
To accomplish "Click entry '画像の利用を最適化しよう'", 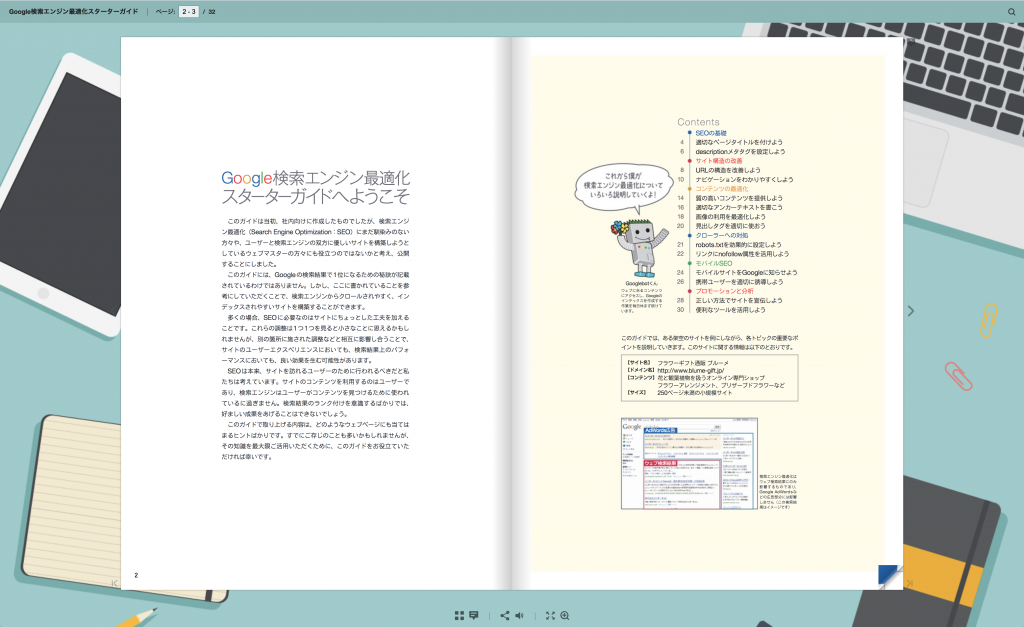I will pyautogui.click(x=730, y=217).
